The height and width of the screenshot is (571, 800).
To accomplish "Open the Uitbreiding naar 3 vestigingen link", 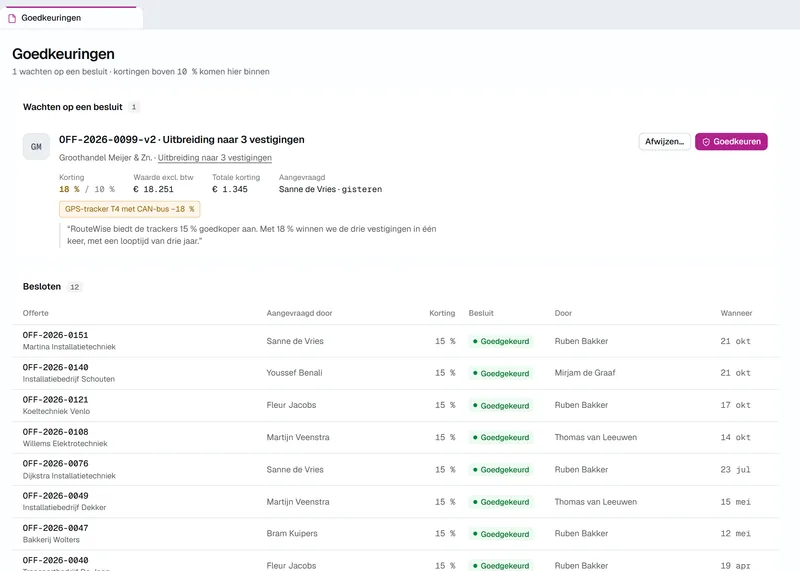I will [x=215, y=158].
